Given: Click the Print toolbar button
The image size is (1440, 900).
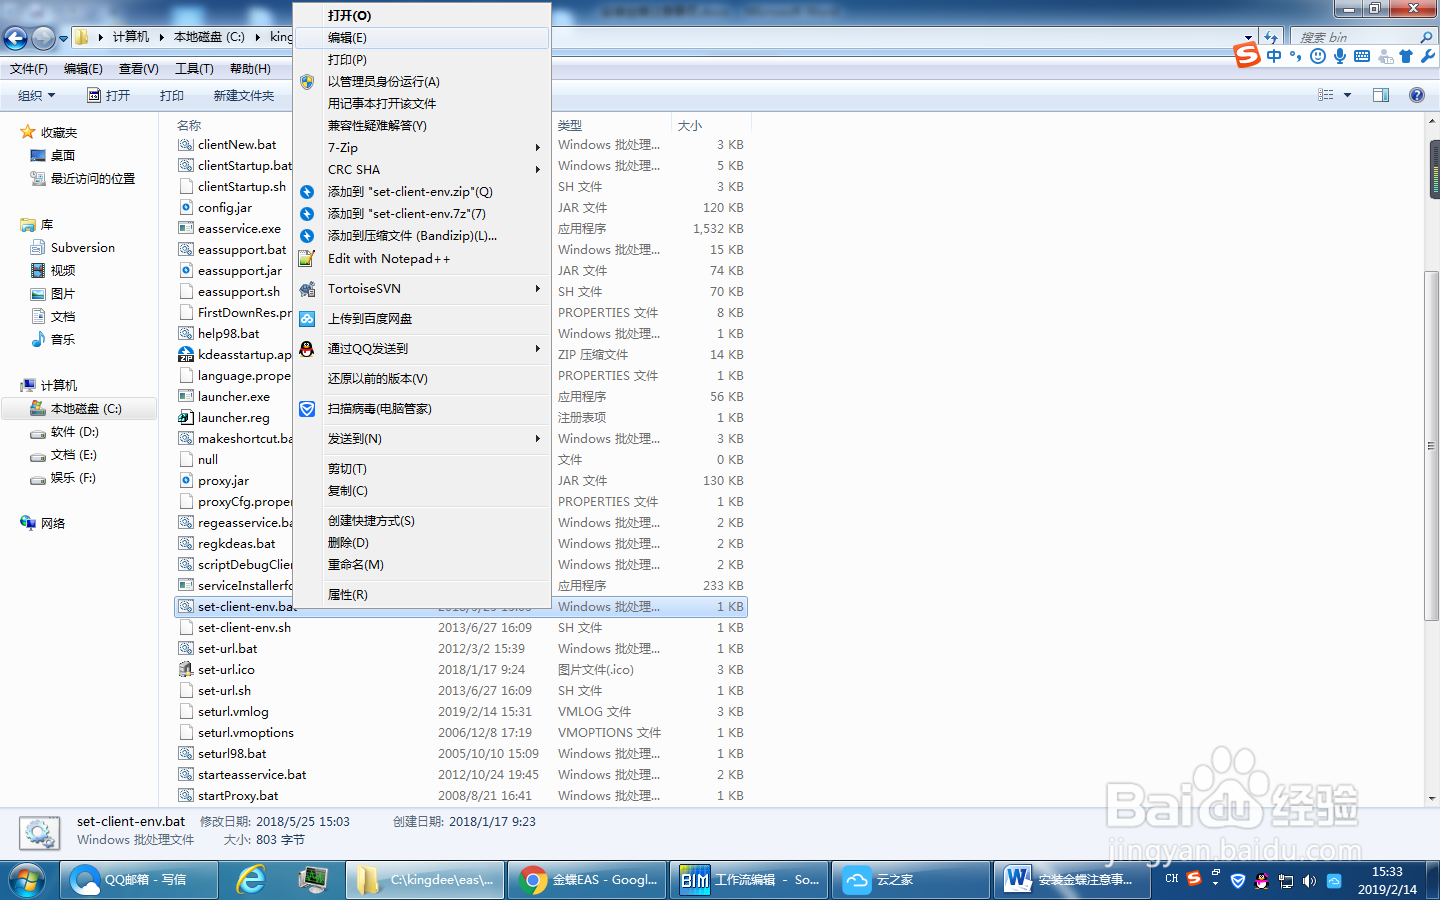Looking at the screenshot, I should [171, 95].
